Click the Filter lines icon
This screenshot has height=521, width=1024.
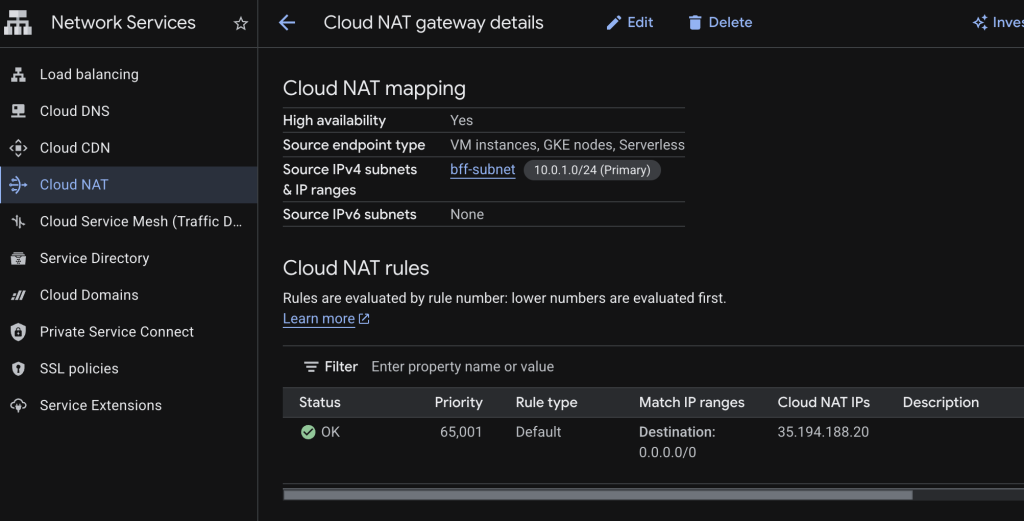(x=311, y=367)
